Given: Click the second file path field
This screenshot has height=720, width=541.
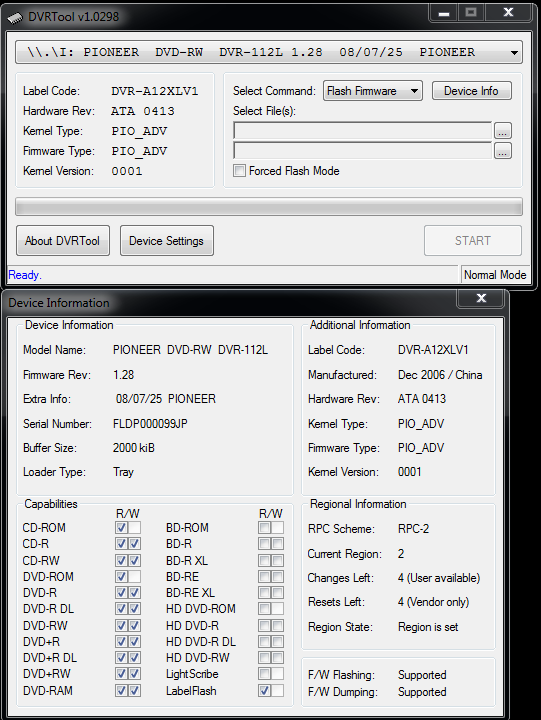Looking at the screenshot, I should click(362, 151).
